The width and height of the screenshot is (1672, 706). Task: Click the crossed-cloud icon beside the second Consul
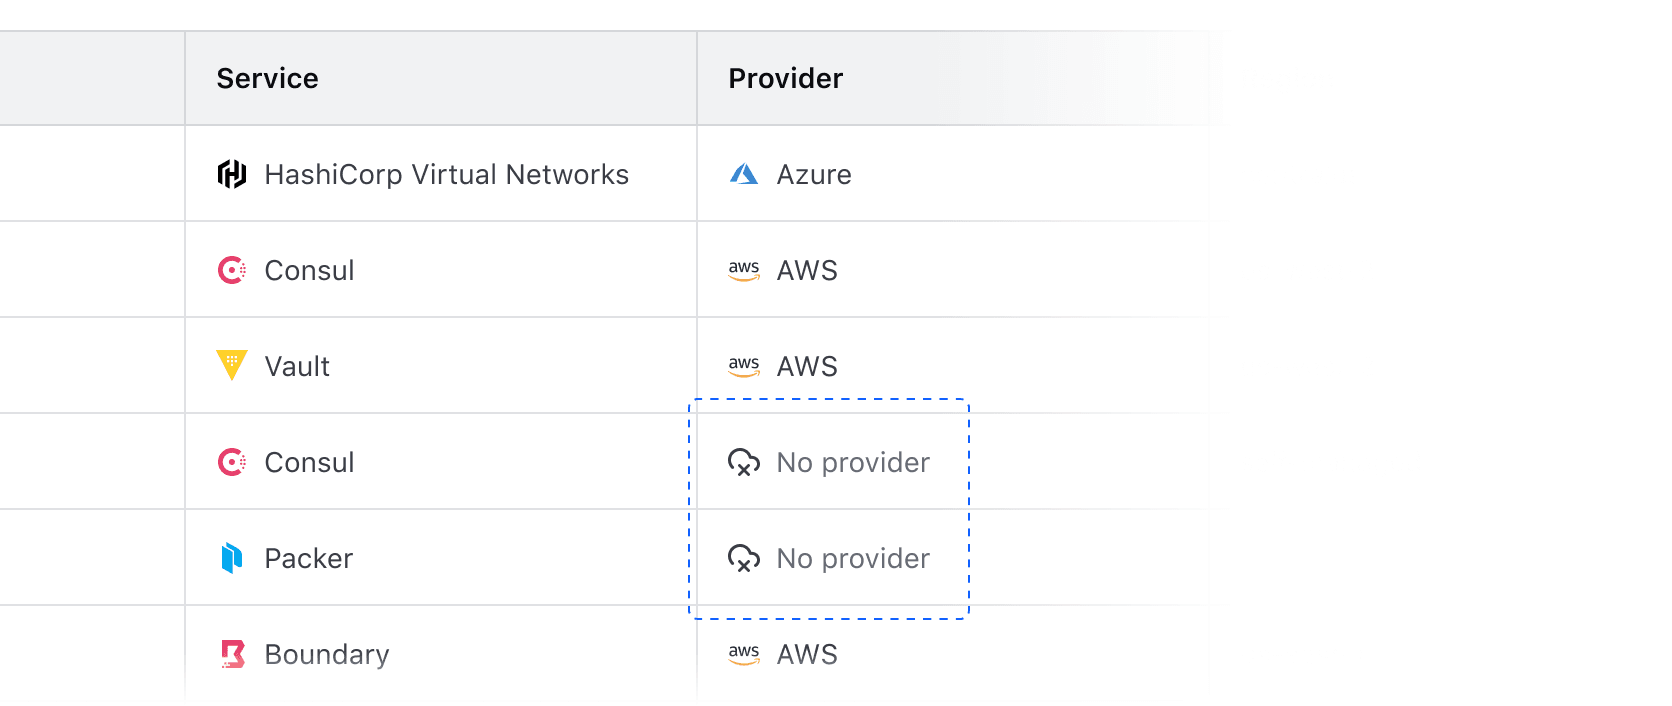coord(744,461)
